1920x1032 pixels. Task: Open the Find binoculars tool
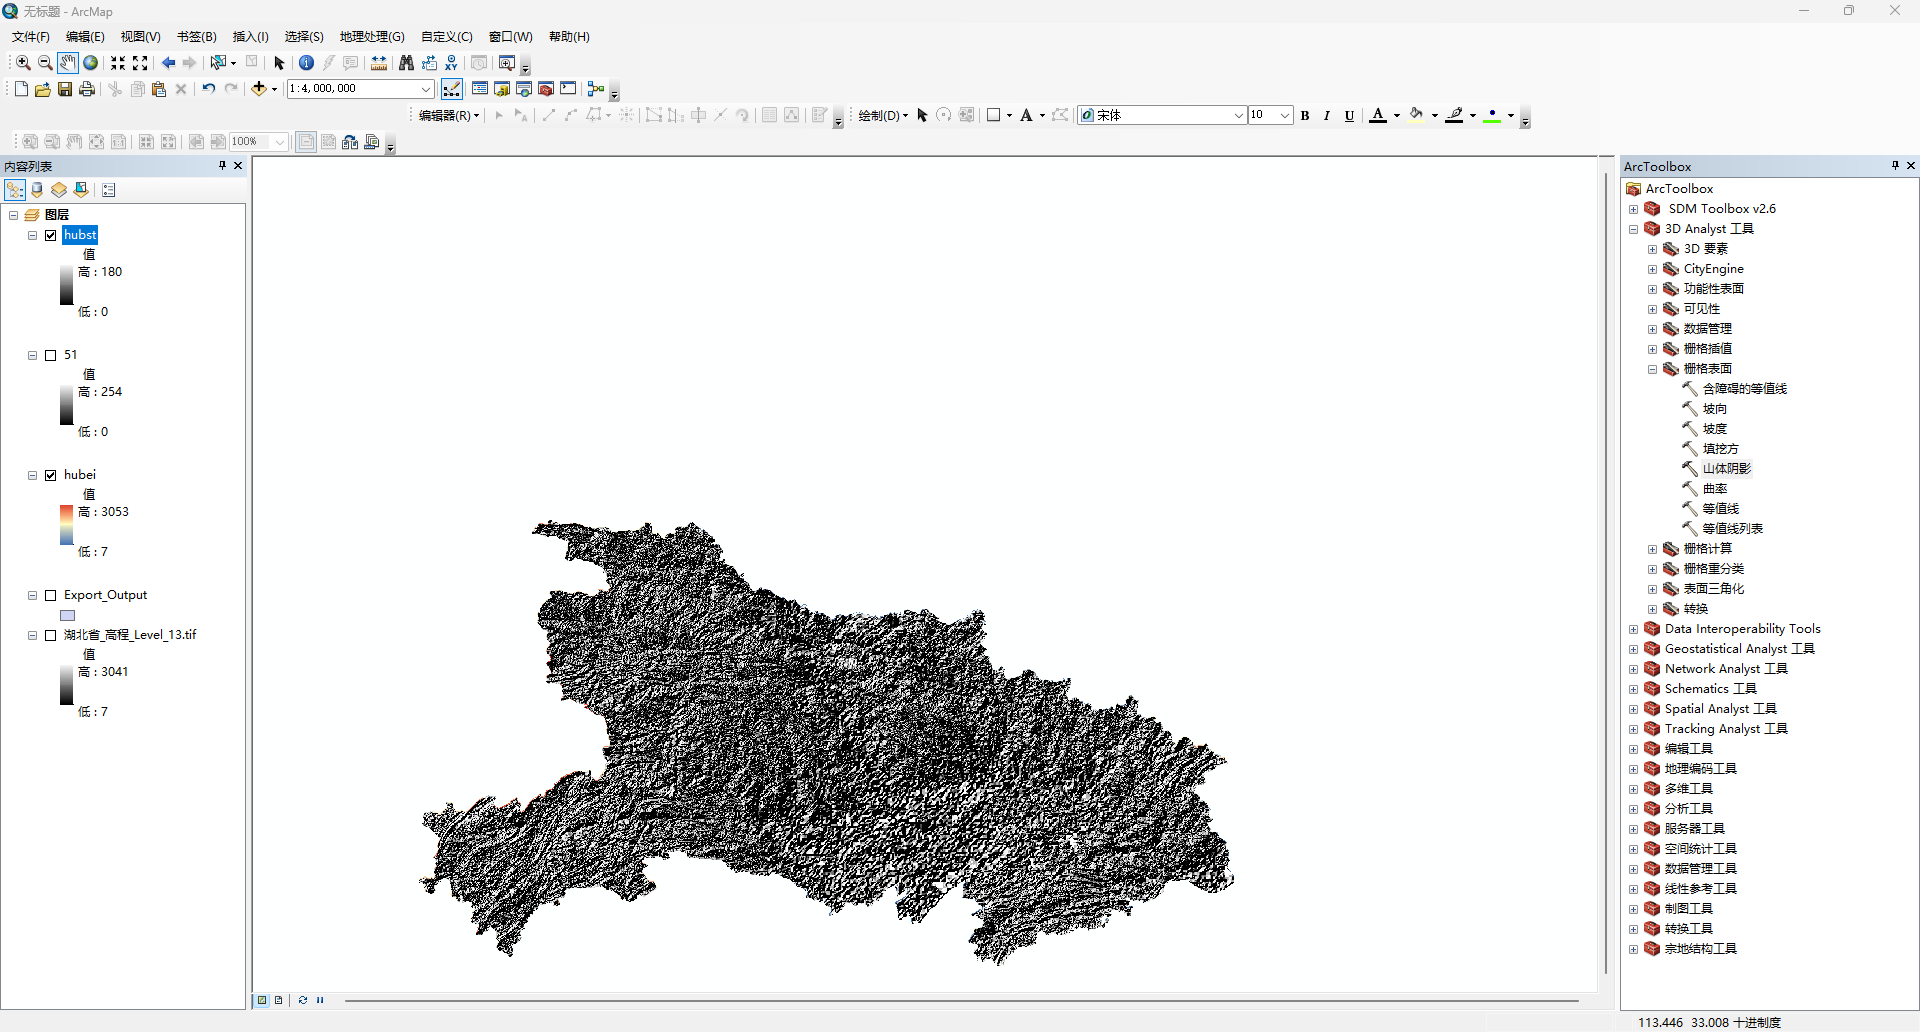pos(406,63)
